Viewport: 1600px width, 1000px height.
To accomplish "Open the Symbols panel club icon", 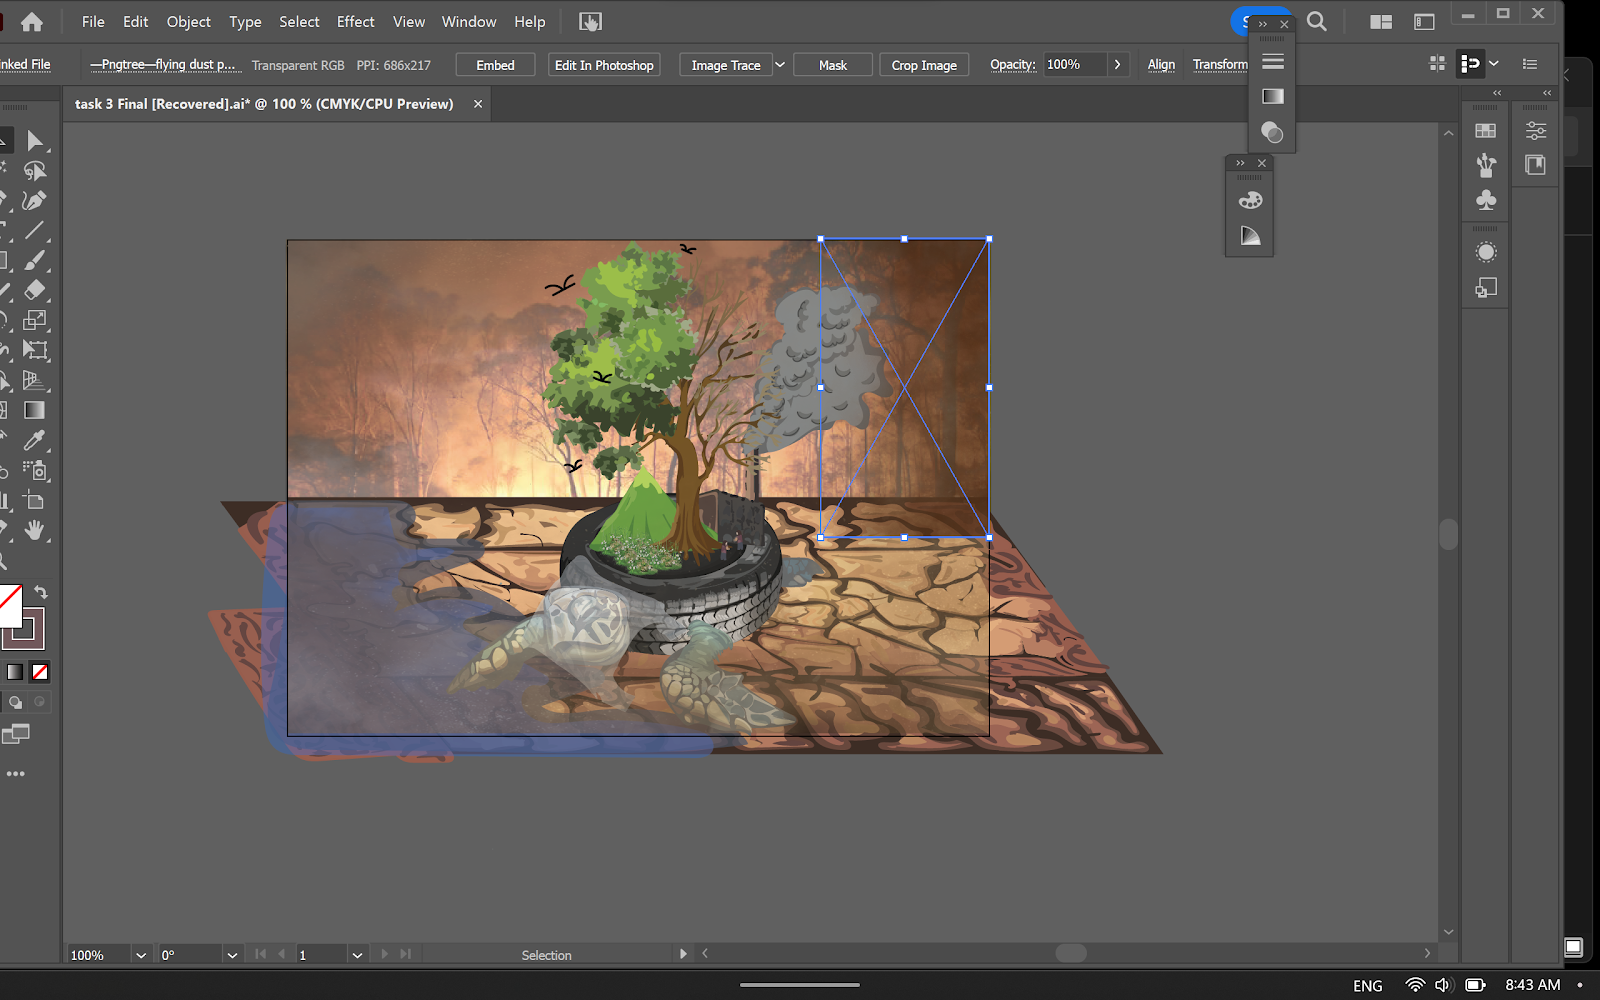I will [1486, 200].
